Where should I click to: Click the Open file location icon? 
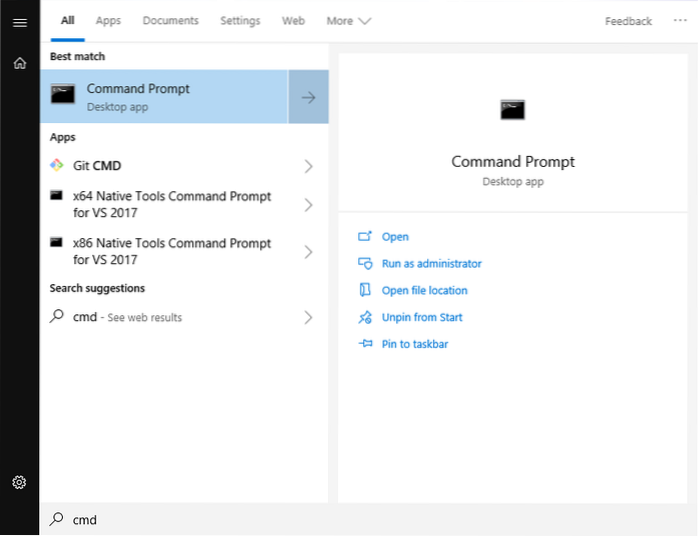[364, 290]
